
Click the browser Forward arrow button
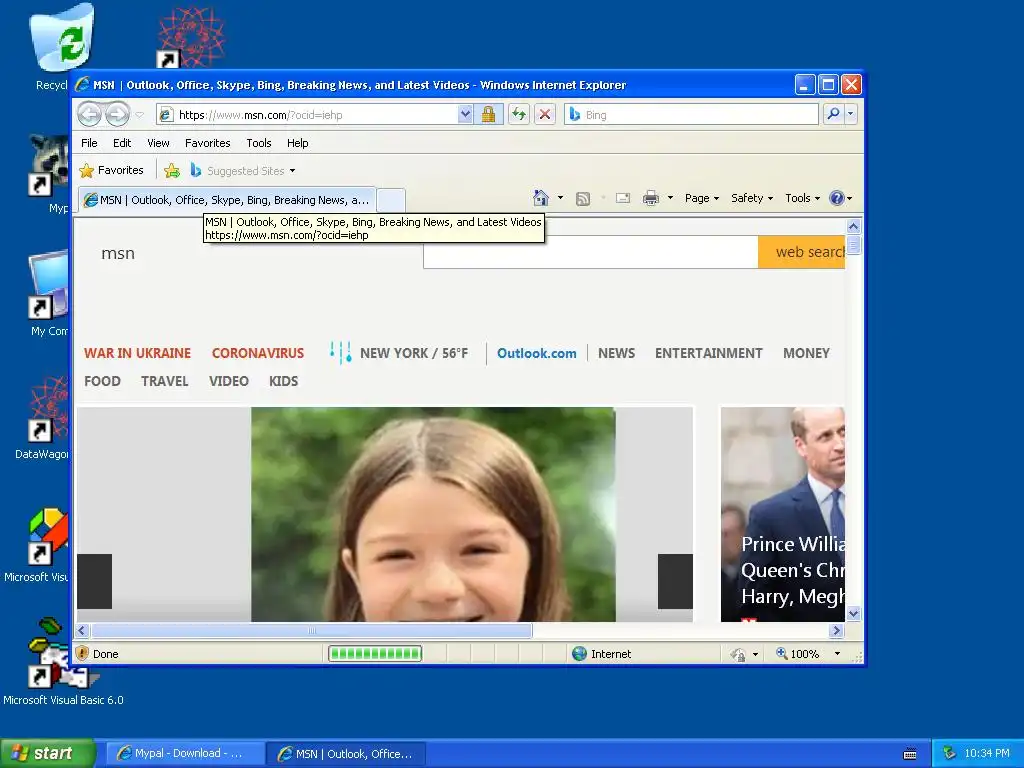click(x=118, y=114)
